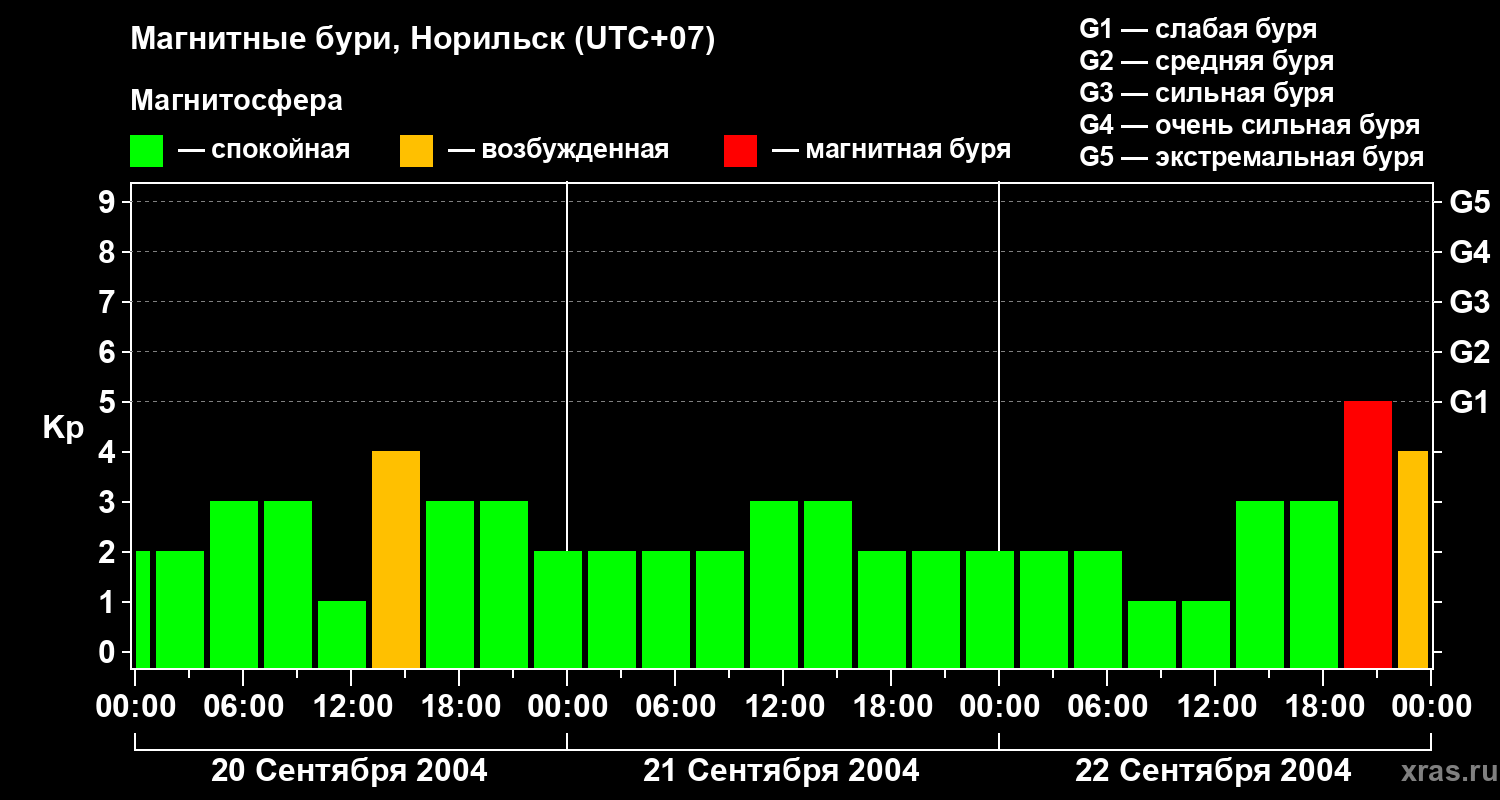Click the '0' value on the Kp axis

[x=109, y=652]
